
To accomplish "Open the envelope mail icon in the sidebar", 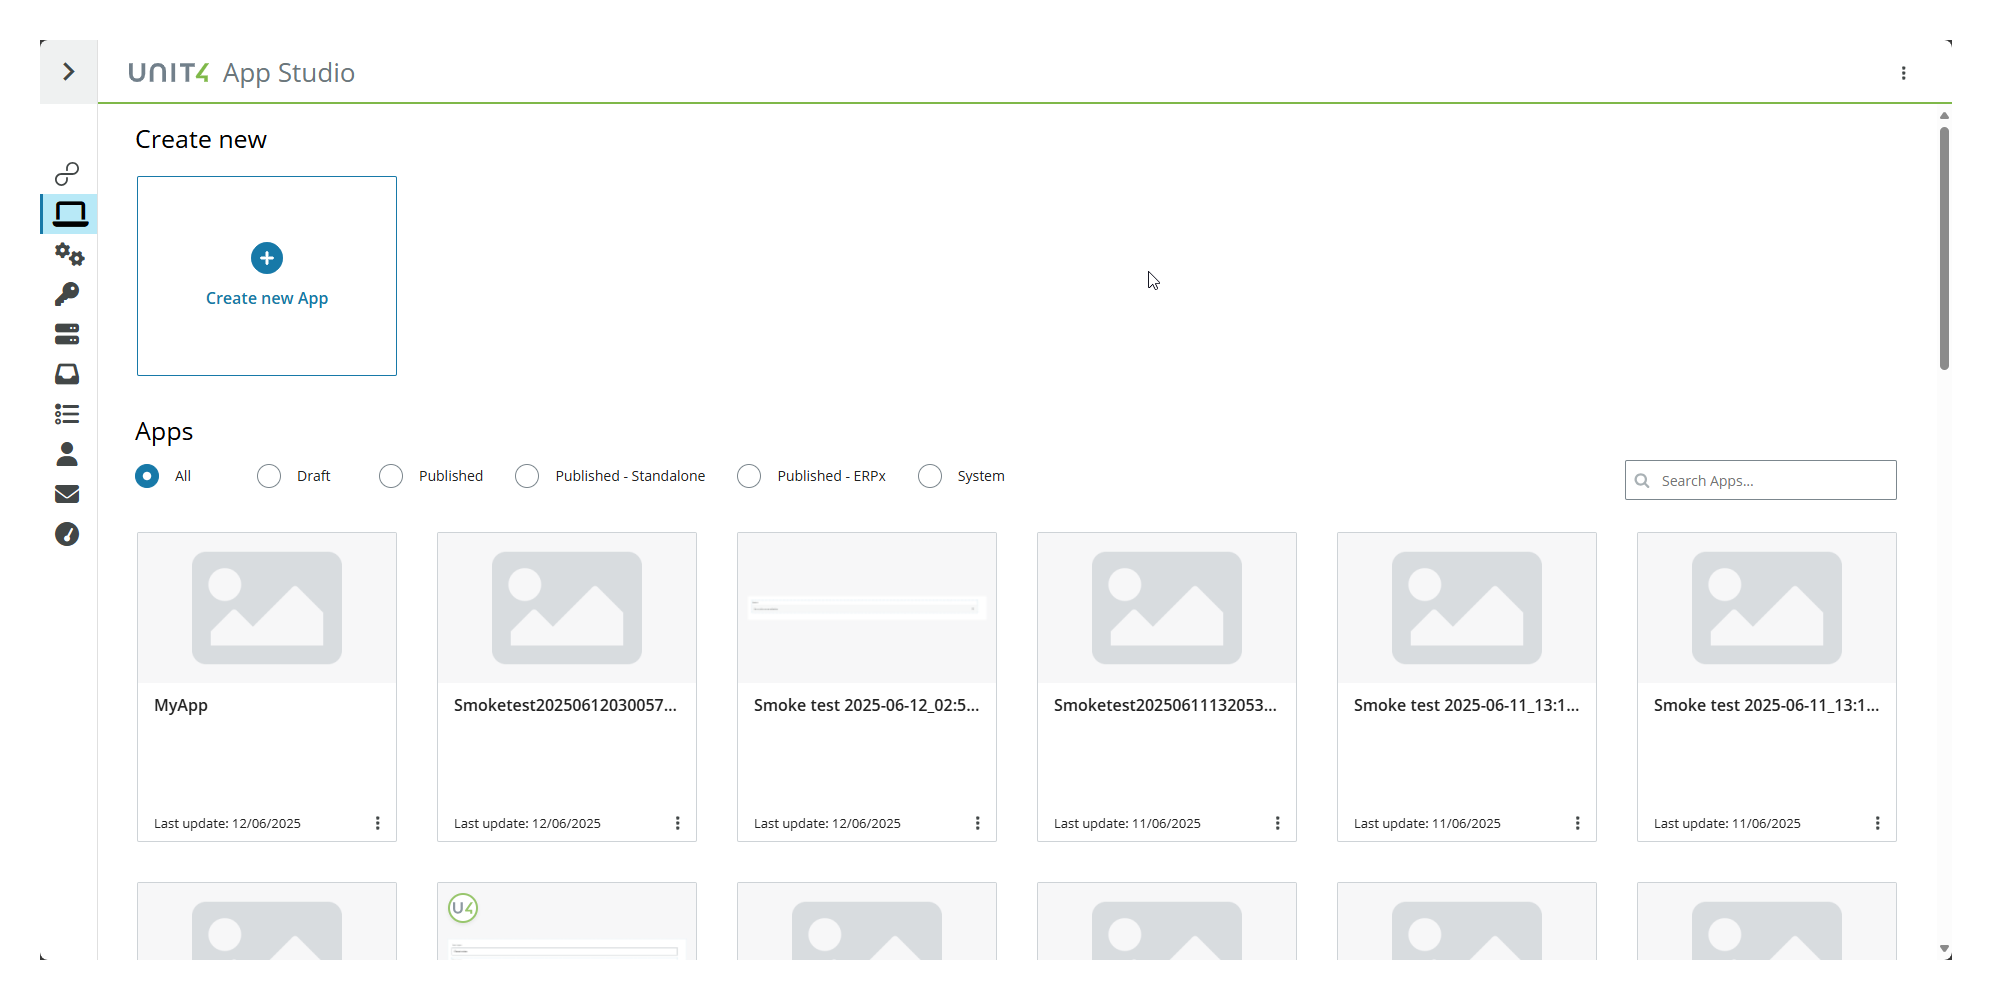I will coord(67,493).
